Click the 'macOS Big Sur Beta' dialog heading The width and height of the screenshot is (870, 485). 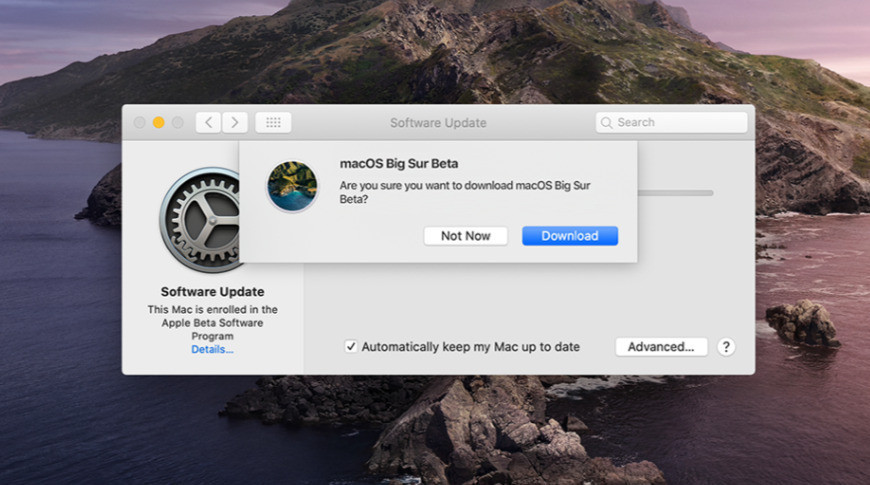tap(399, 164)
